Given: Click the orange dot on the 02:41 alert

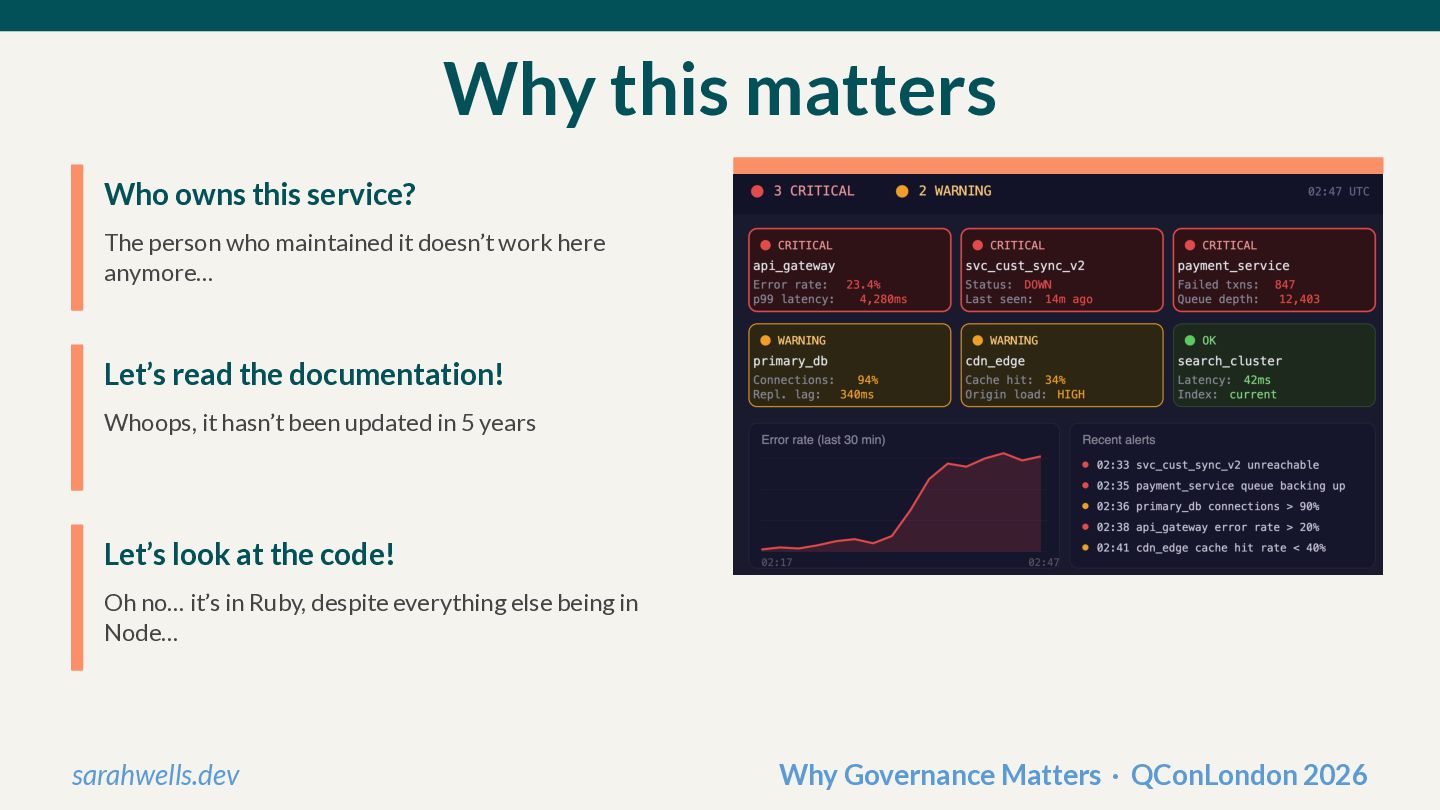Looking at the screenshot, I should 1086,548.
